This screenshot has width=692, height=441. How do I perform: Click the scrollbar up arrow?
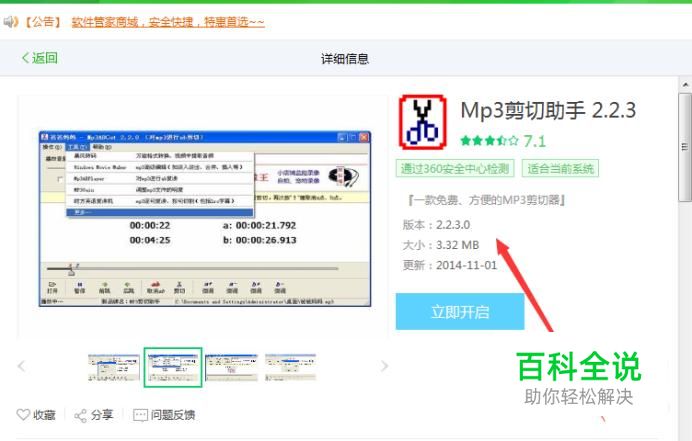coord(685,84)
